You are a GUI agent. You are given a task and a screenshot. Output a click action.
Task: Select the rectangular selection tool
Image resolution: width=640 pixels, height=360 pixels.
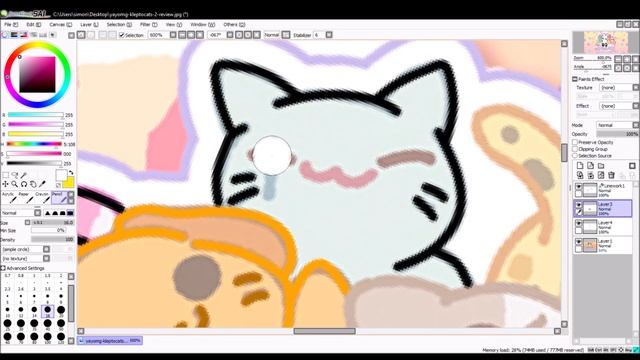[x=5, y=175]
